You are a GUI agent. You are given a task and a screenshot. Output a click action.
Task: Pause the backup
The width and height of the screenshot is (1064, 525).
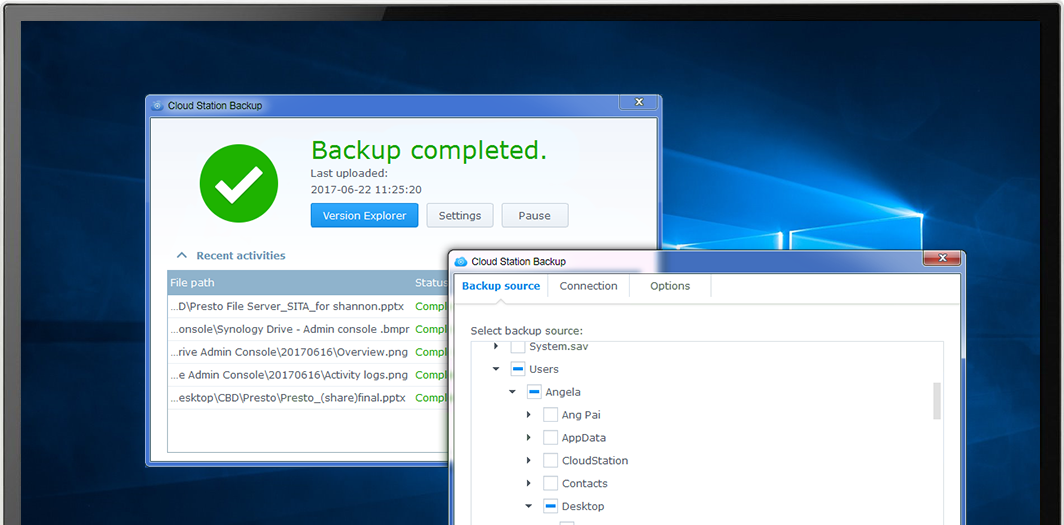534,215
